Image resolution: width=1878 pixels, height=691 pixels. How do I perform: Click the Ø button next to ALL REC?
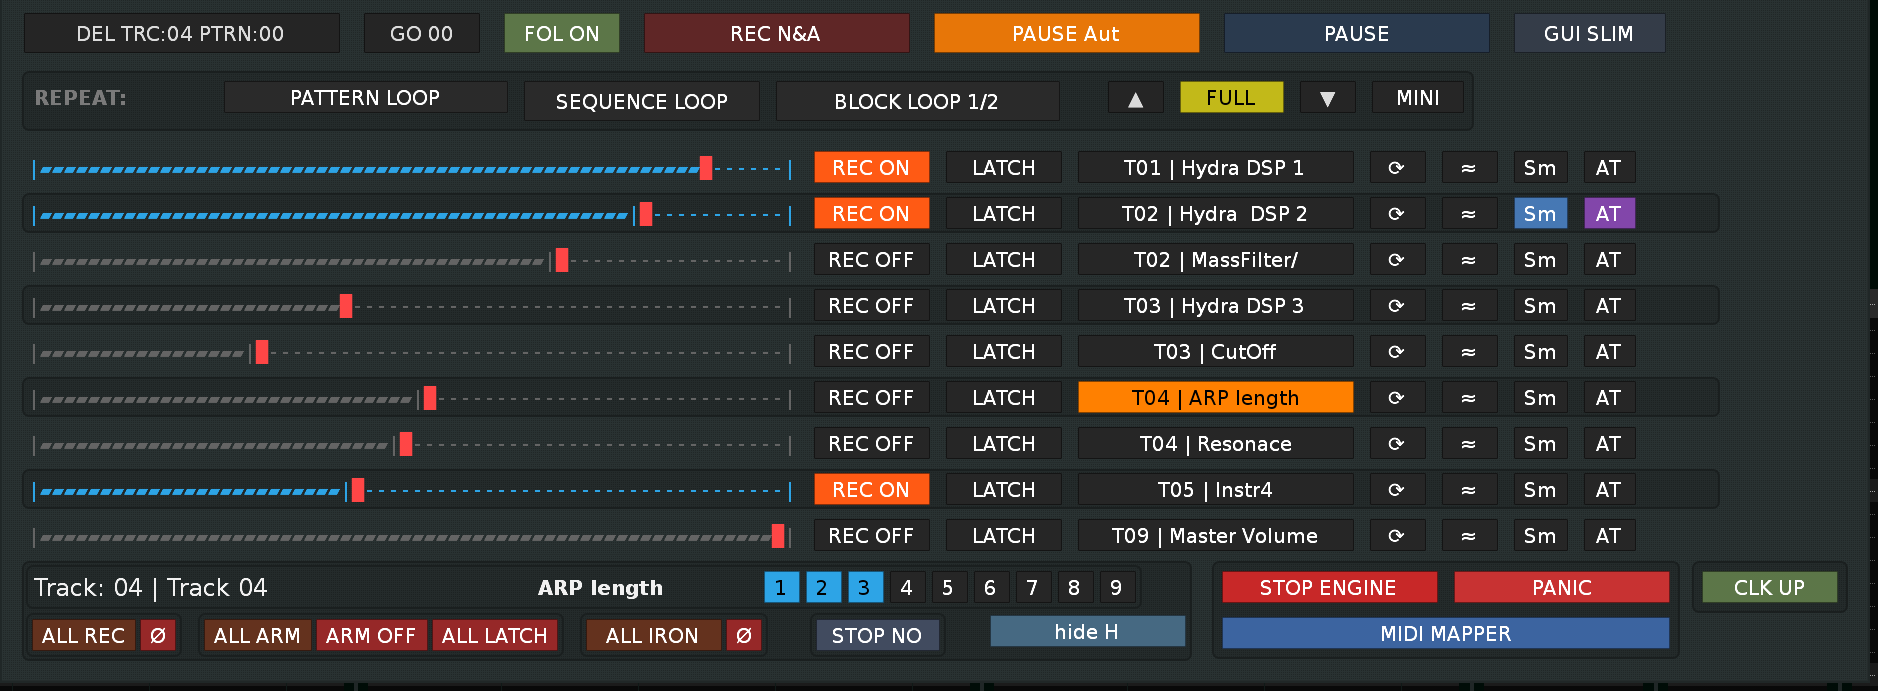point(158,636)
